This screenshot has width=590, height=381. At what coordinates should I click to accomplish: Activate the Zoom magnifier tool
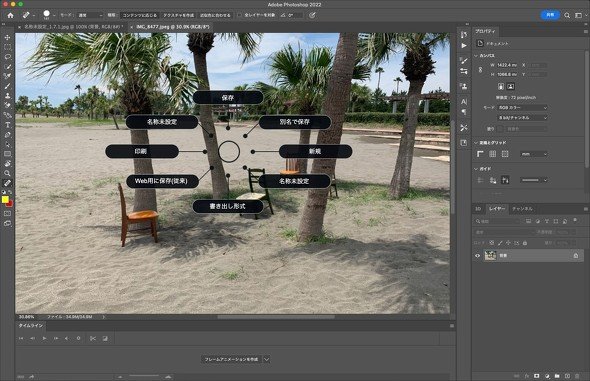tap(7, 173)
